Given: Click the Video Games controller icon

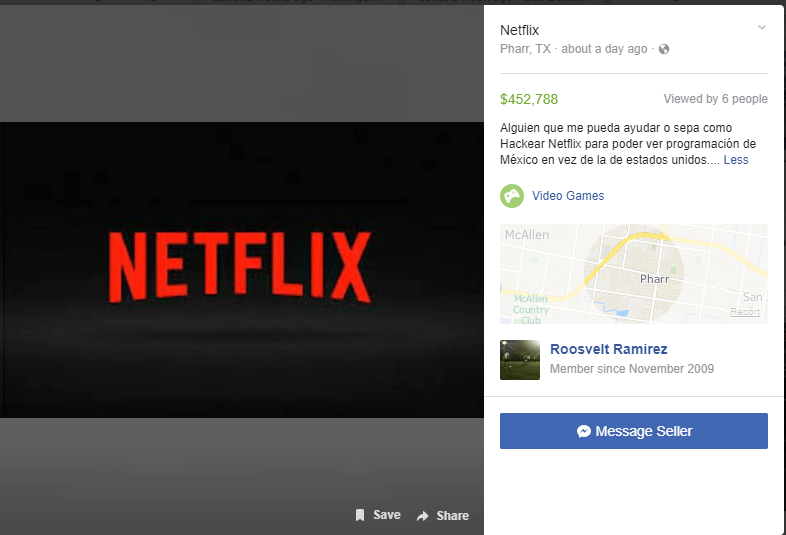Looking at the screenshot, I should tap(512, 196).
